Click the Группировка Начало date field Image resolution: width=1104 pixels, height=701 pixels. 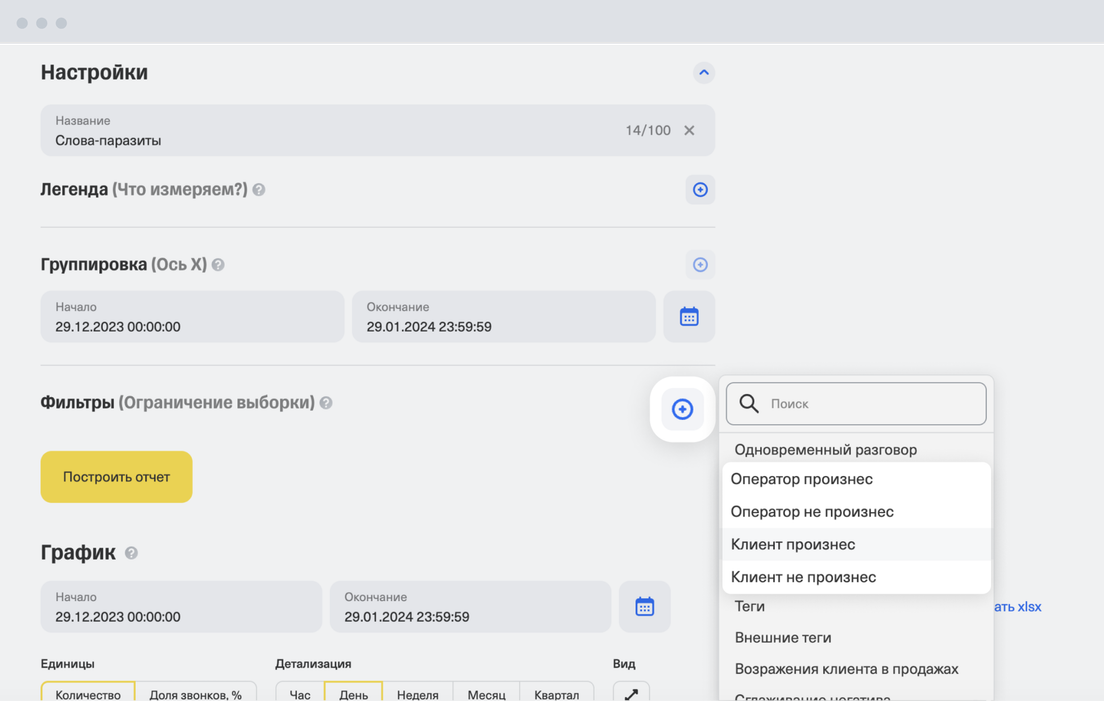click(192, 317)
